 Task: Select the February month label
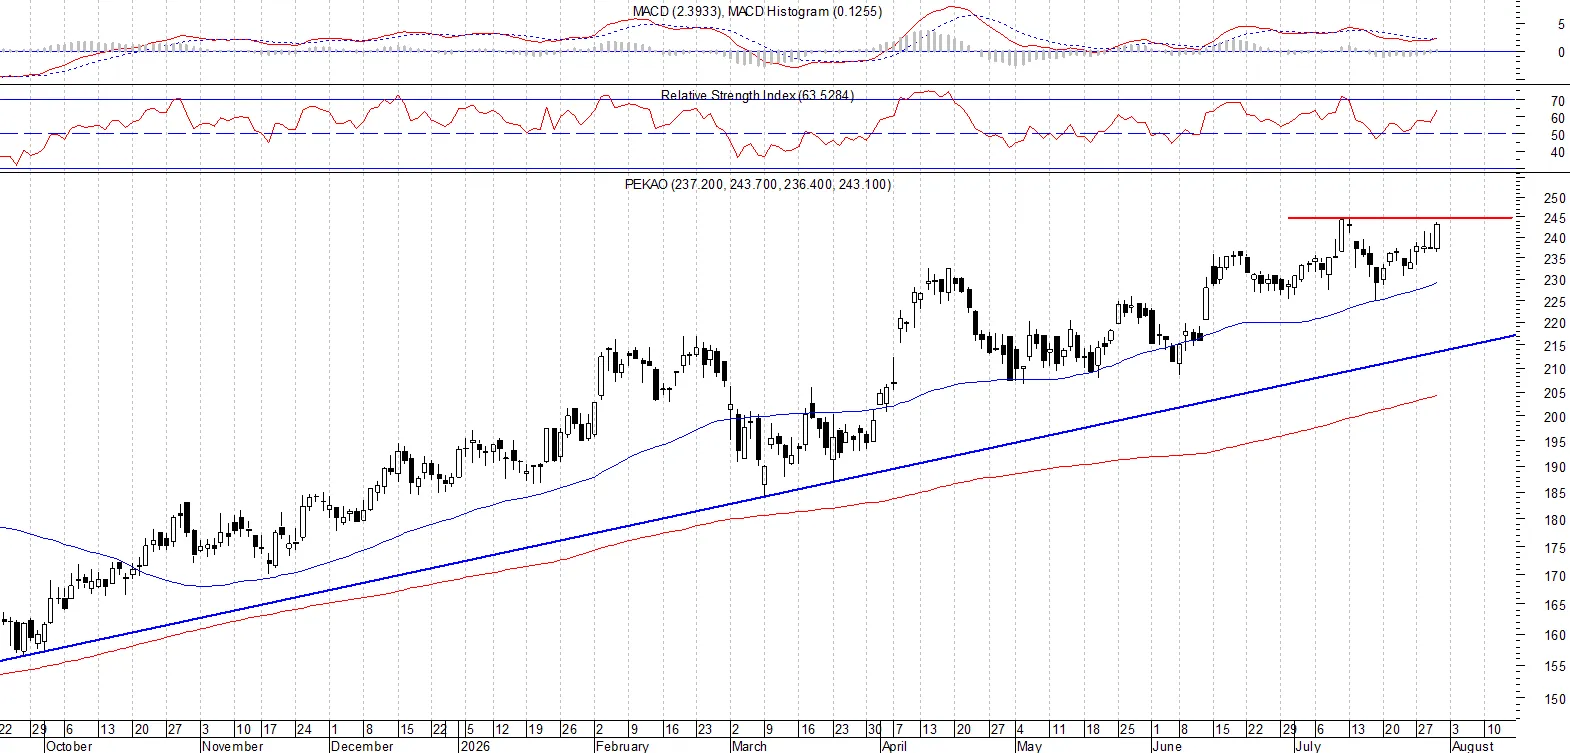[x=622, y=746]
